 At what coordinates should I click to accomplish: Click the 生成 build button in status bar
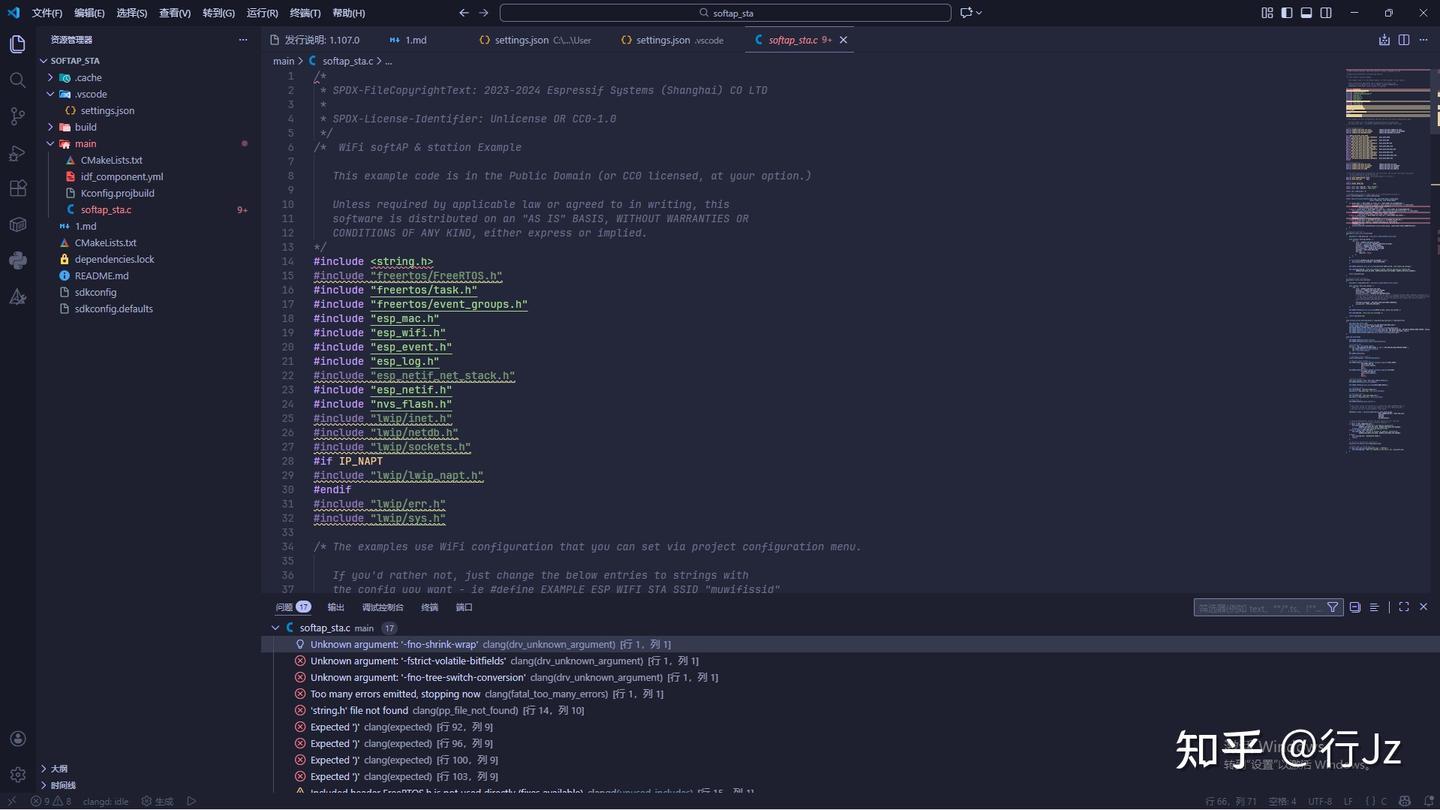[x=158, y=801]
